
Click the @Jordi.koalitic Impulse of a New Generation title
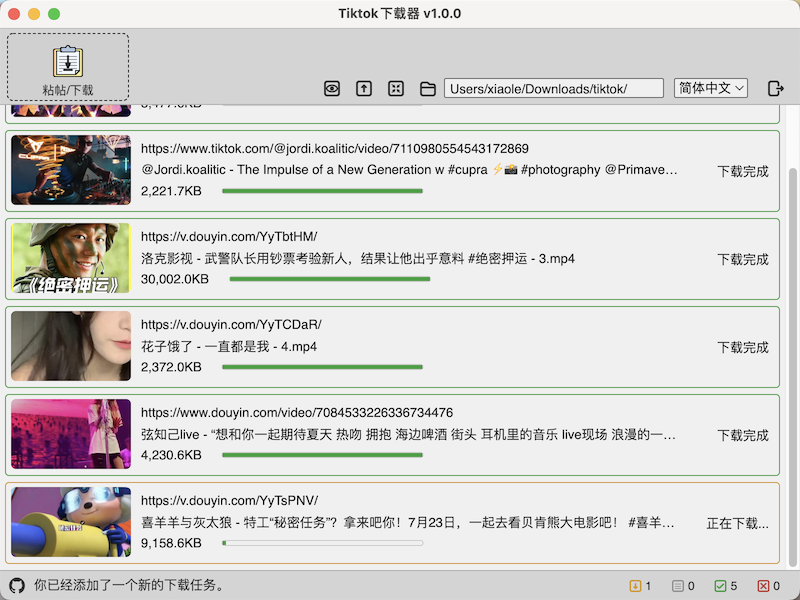[409, 170]
